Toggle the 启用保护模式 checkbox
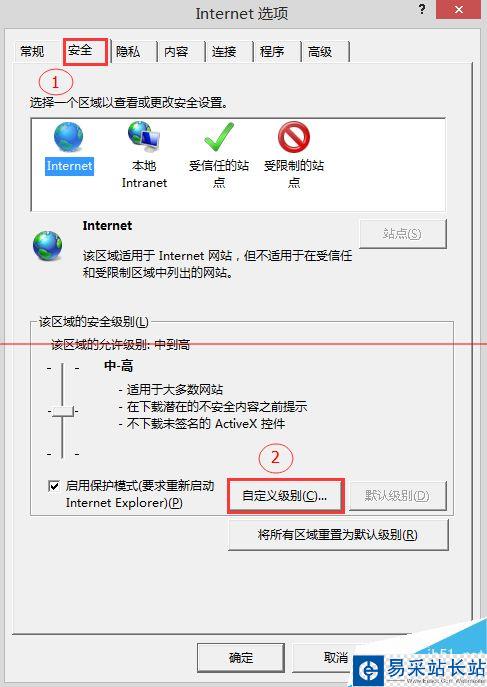The width and height of the screenshot is (487, 687). coord(54,486)
